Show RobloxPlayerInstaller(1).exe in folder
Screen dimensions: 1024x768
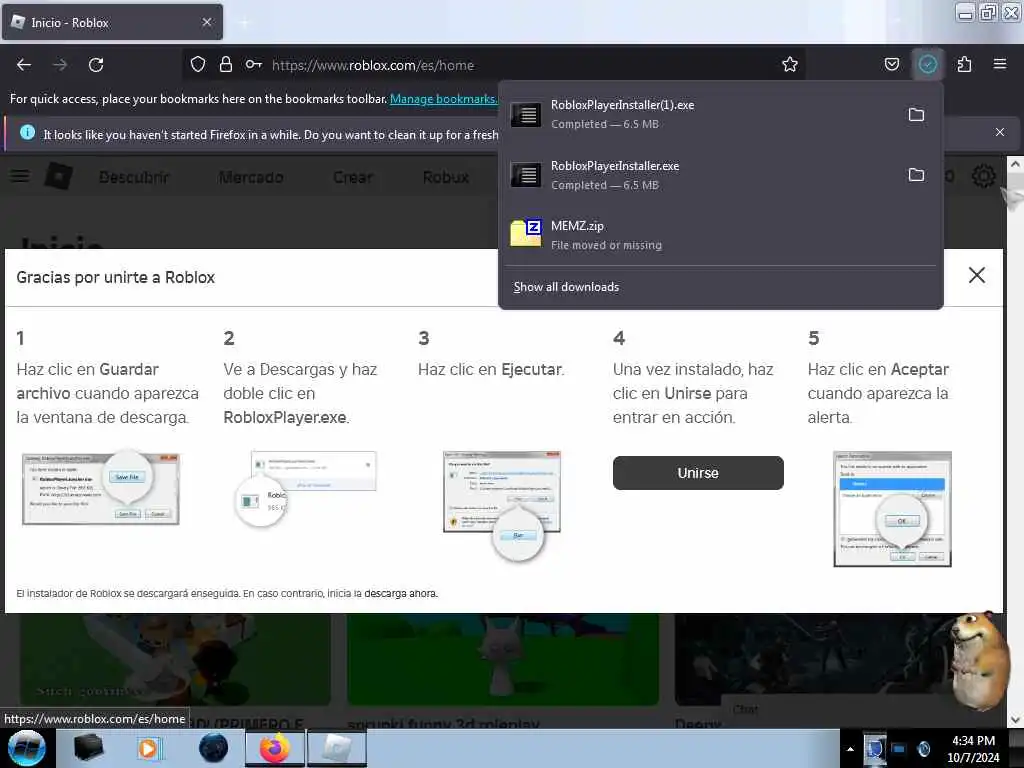(x=916, y=115)
